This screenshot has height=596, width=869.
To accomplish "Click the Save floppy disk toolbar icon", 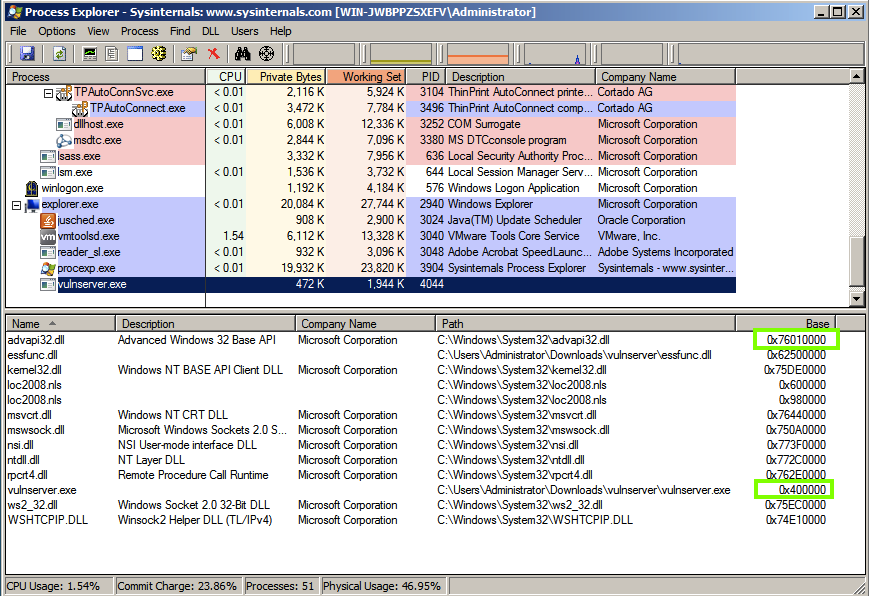I will pos(27,53).
